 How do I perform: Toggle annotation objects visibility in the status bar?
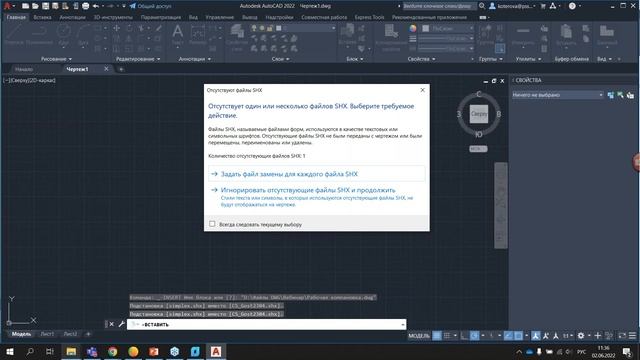536,336
